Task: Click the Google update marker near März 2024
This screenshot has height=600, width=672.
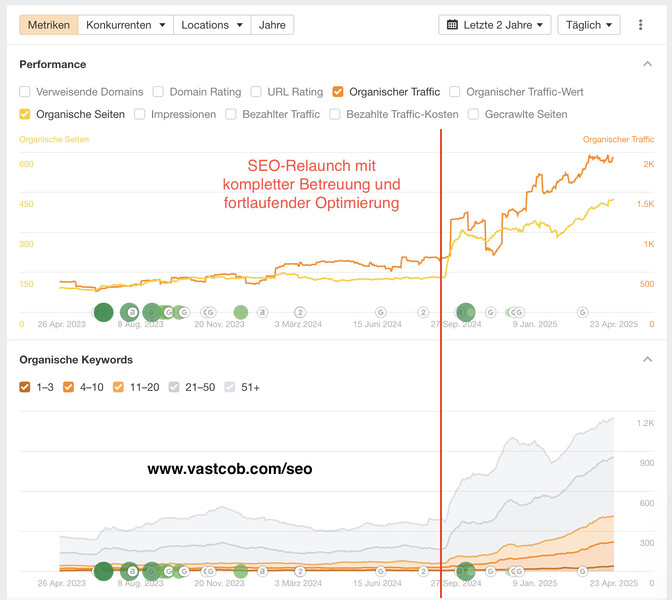Action: point(299,313)
